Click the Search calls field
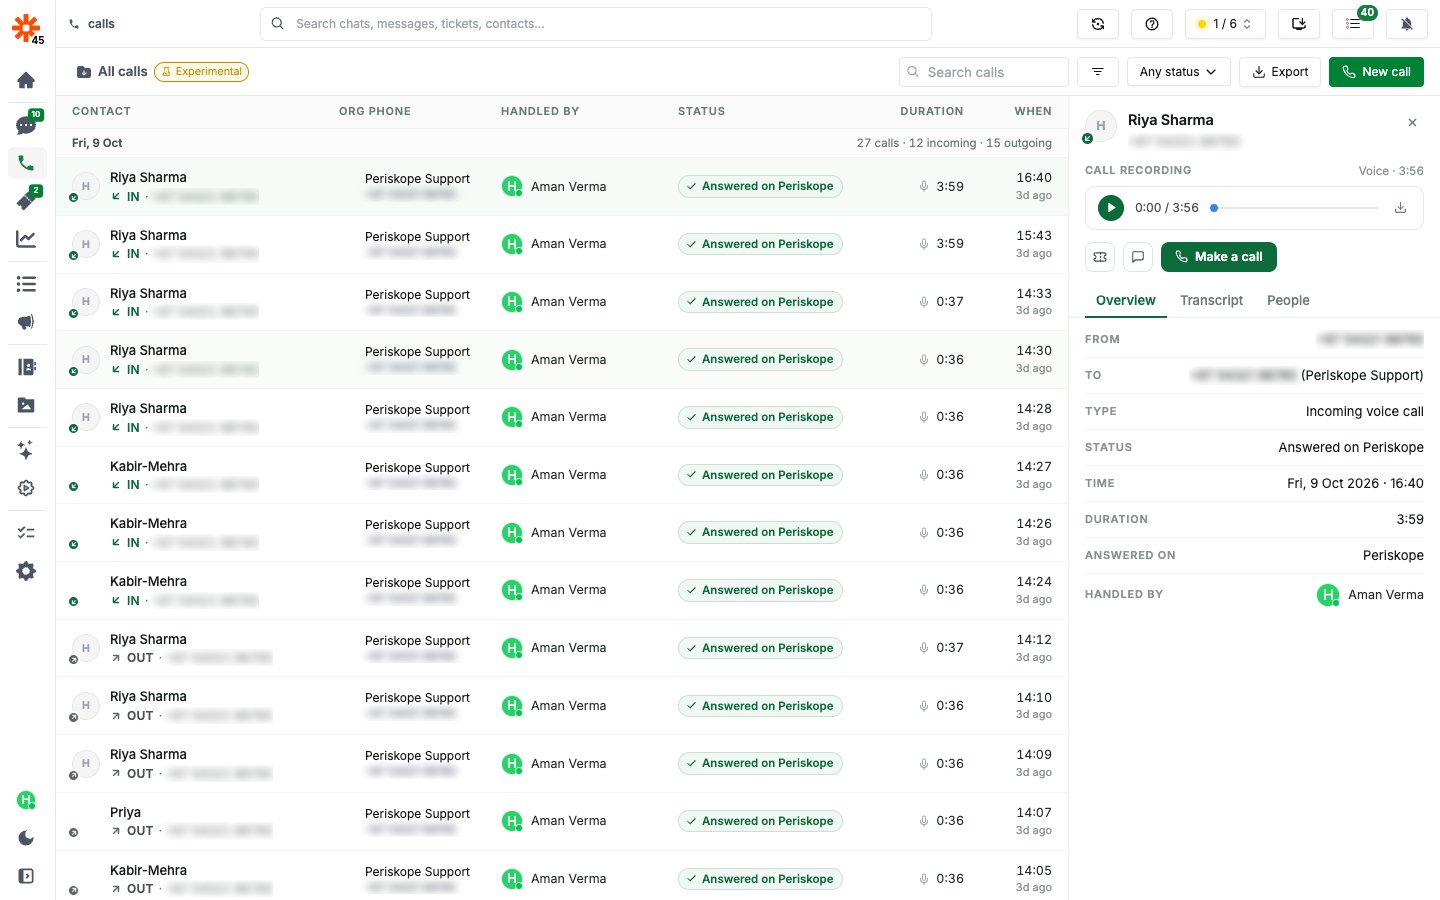Screen dimensions: 1440x900 (984, 72)
